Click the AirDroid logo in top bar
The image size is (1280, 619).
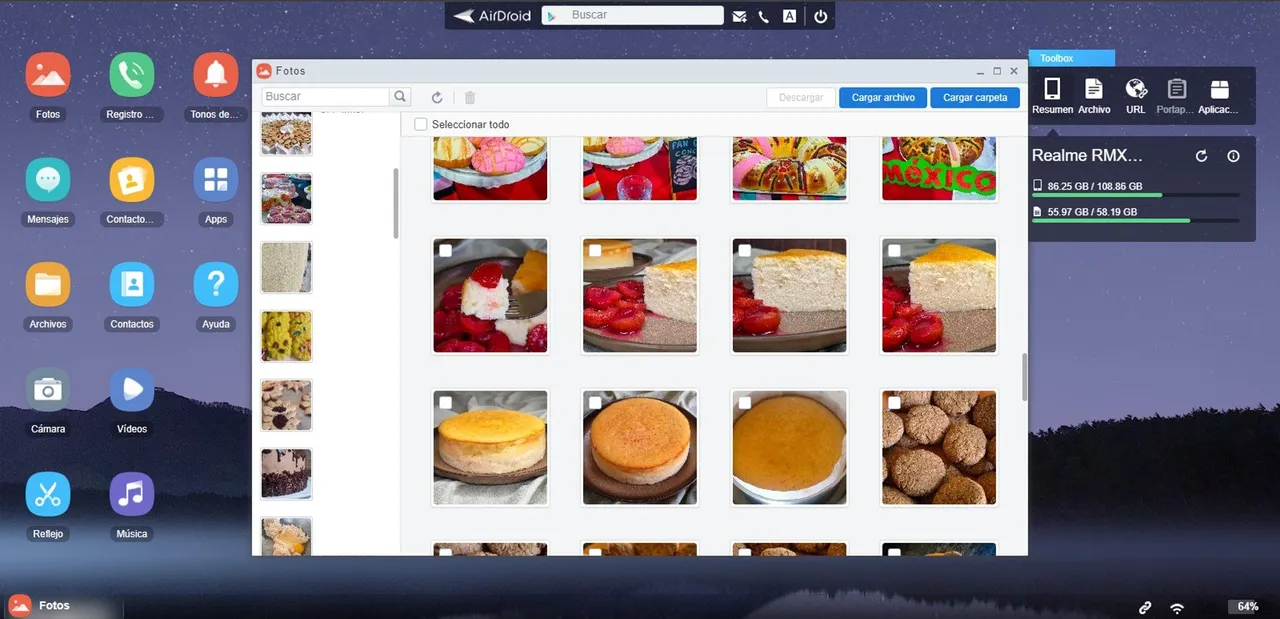(493, 16)
